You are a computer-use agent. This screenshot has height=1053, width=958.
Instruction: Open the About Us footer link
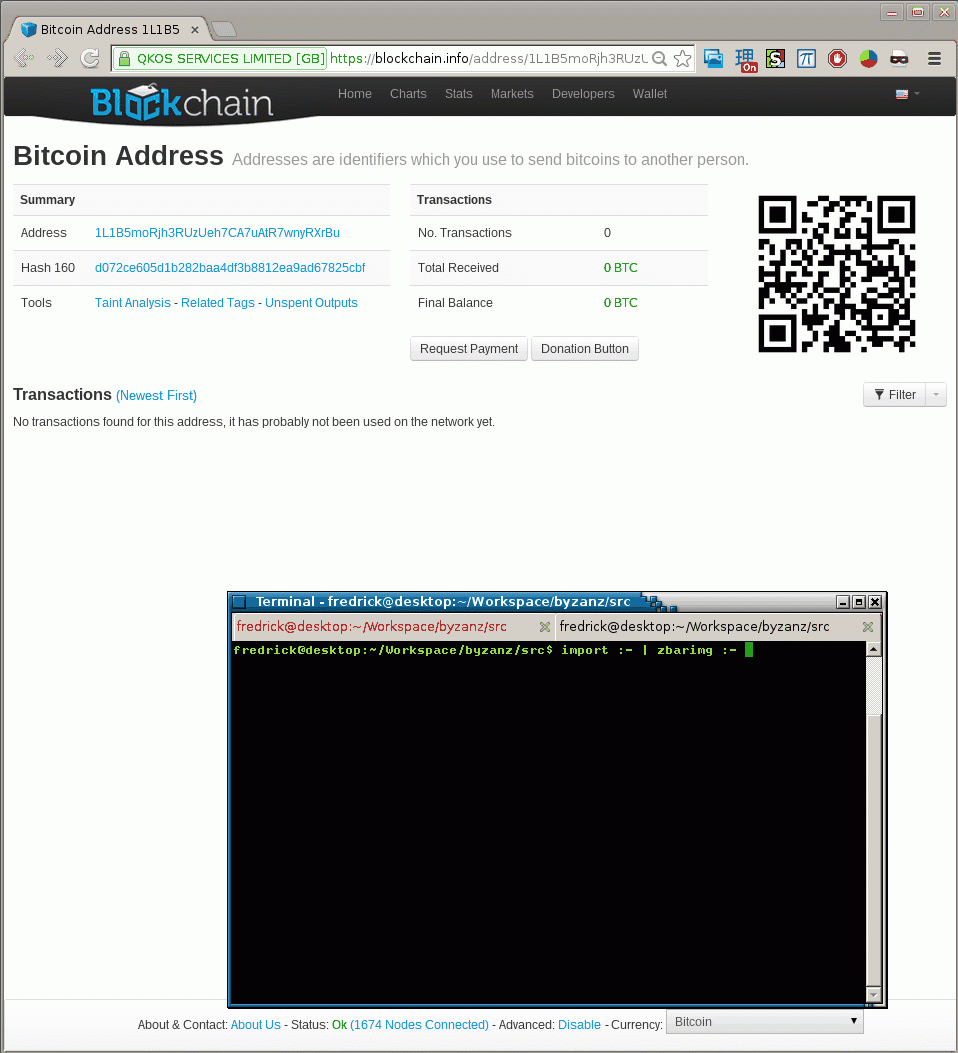(255, 1025)
